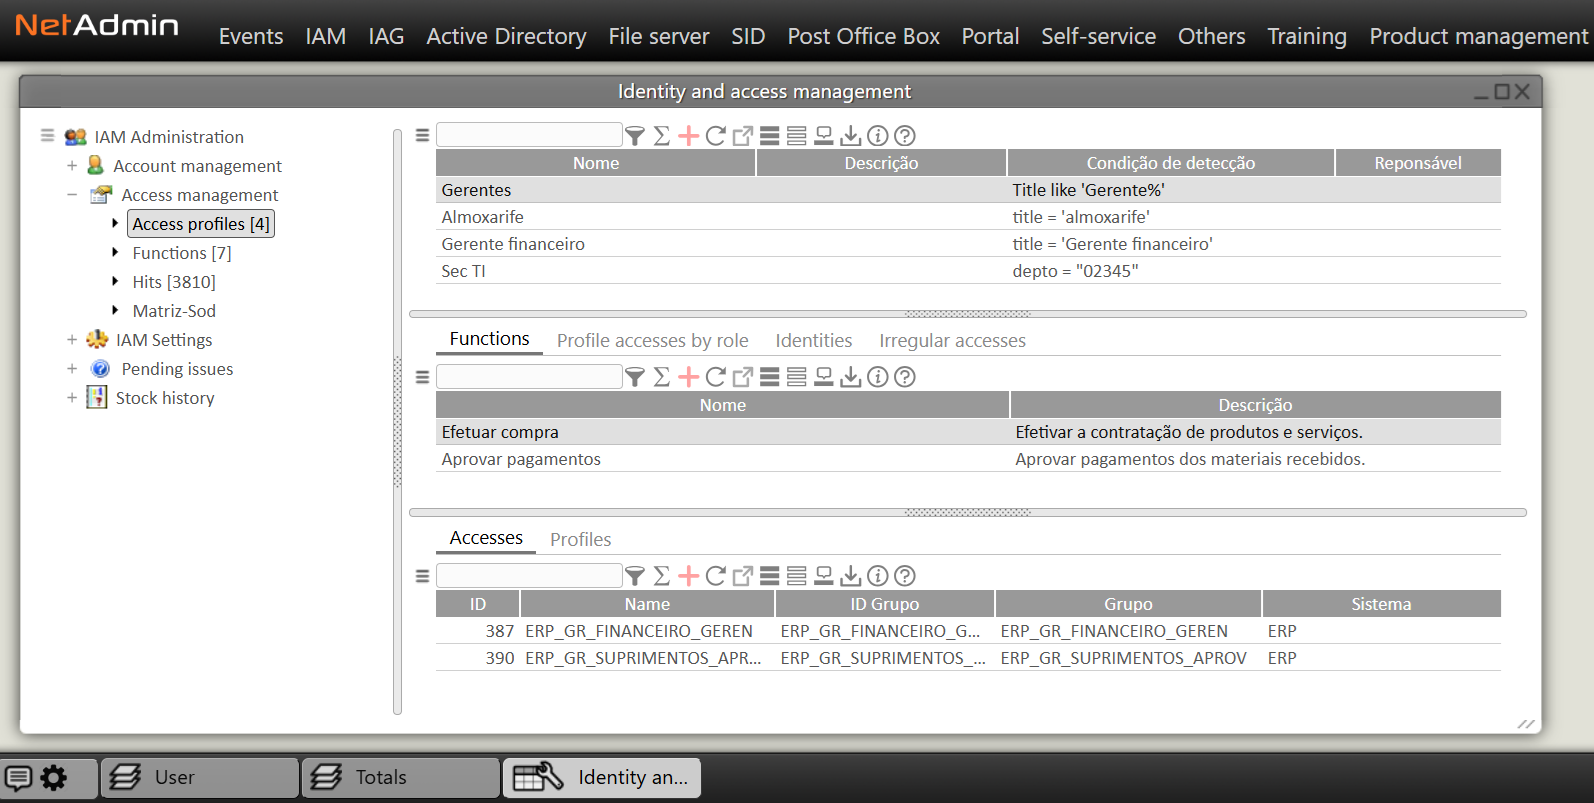1594x803 pixels.
Task: Click the filter icon in the Functions grid toolbar
Action: coord(635,376)
